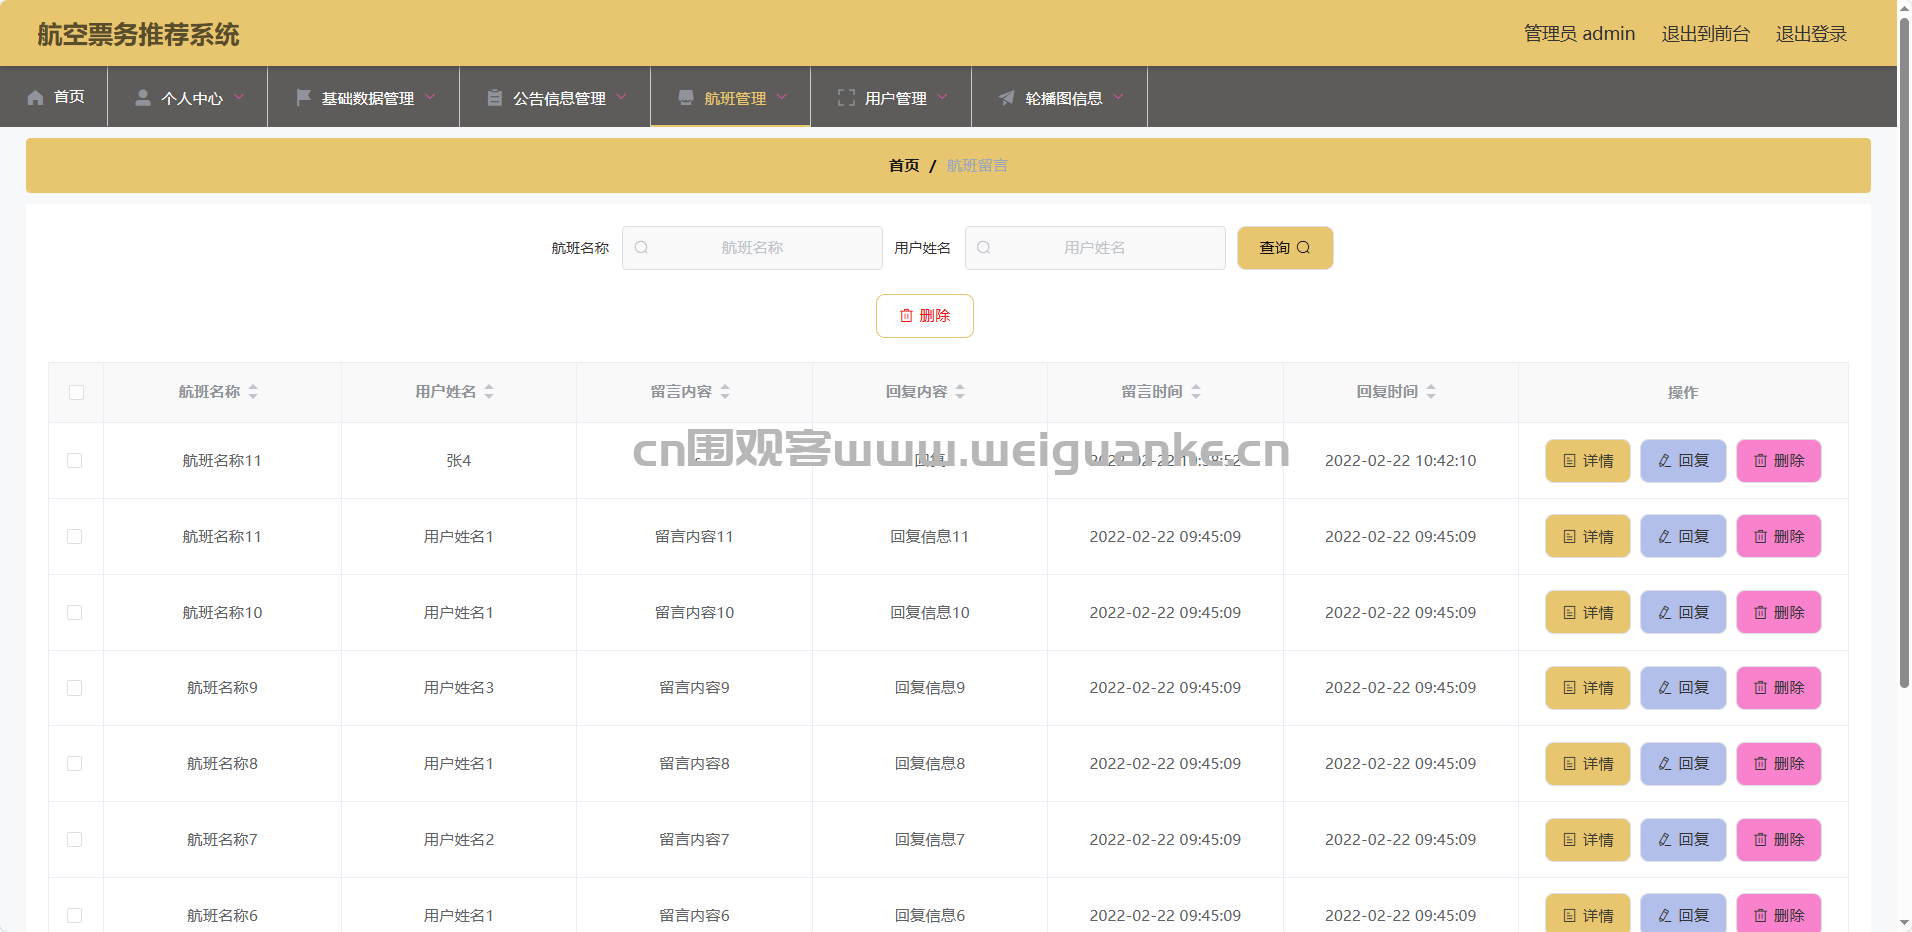The image size is (1912, 932).
Task: Go to 退出到前台 in the header
Action: pyautogui.click(x=1705, y=34)
